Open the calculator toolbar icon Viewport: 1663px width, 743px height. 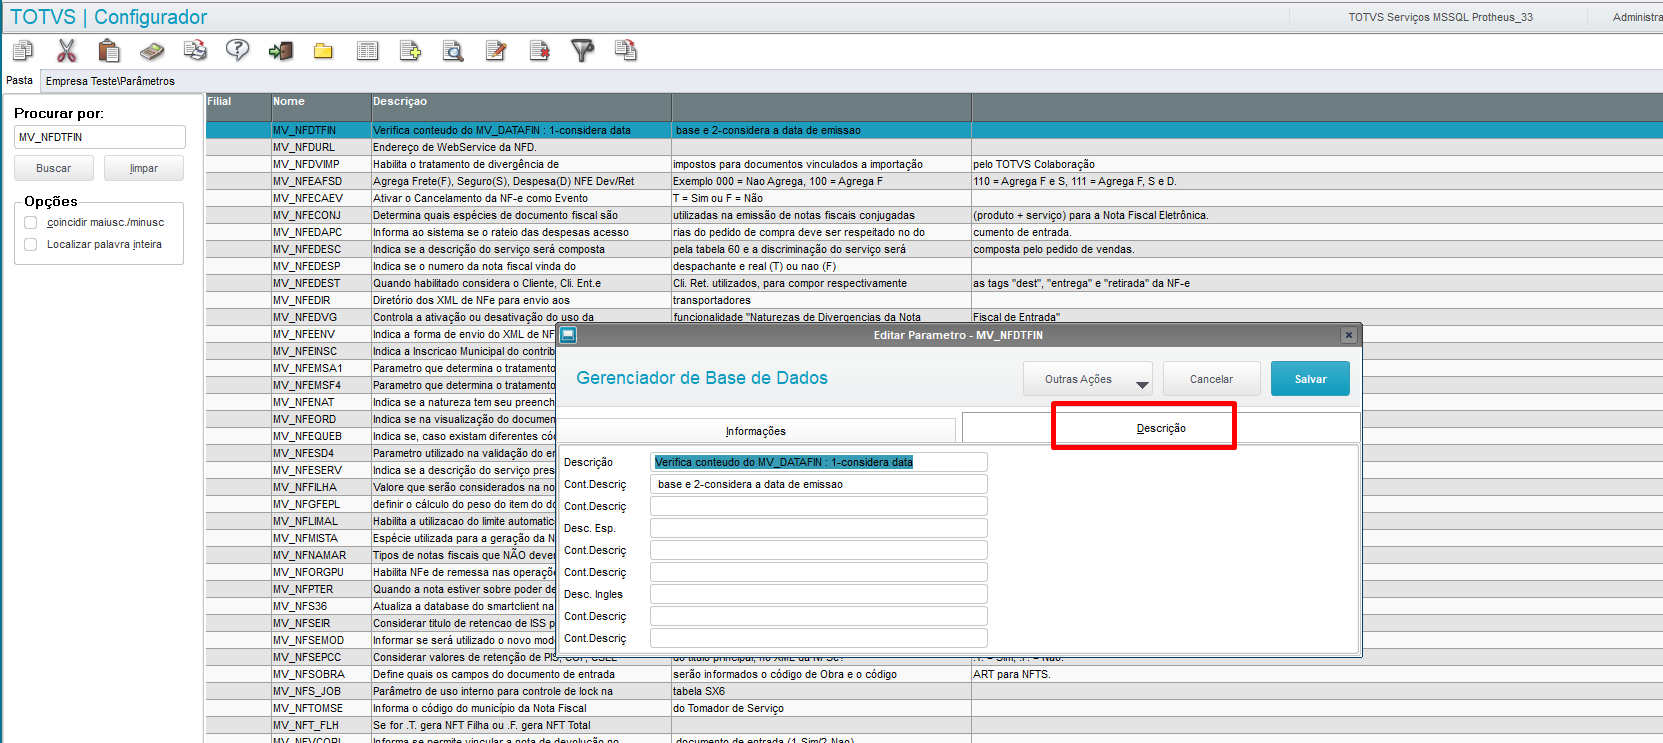[152, 50]
